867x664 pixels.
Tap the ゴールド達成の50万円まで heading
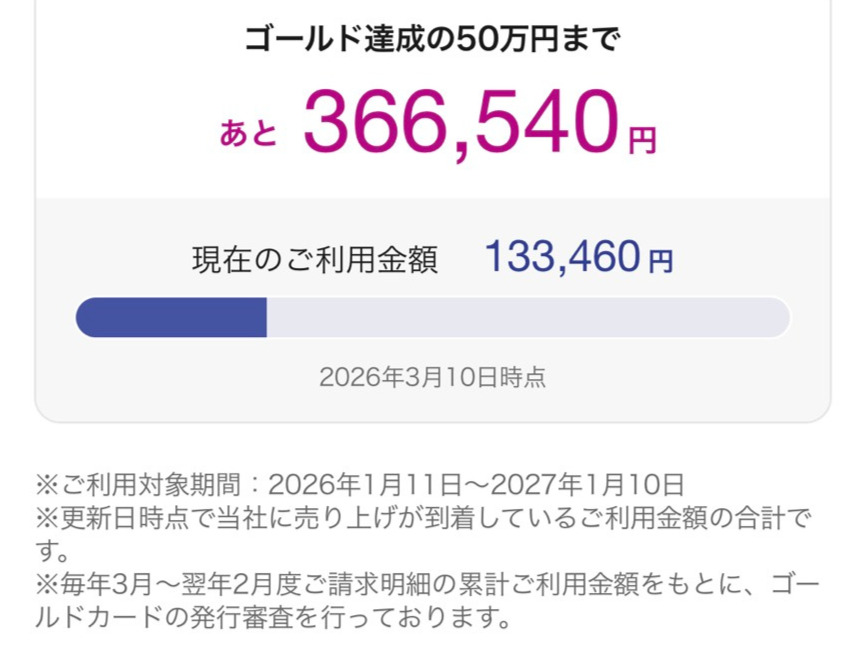click(x=432, y=40)
